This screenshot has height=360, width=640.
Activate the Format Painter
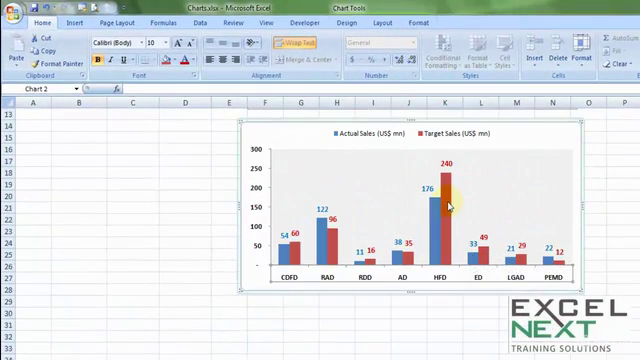[58, 64]
